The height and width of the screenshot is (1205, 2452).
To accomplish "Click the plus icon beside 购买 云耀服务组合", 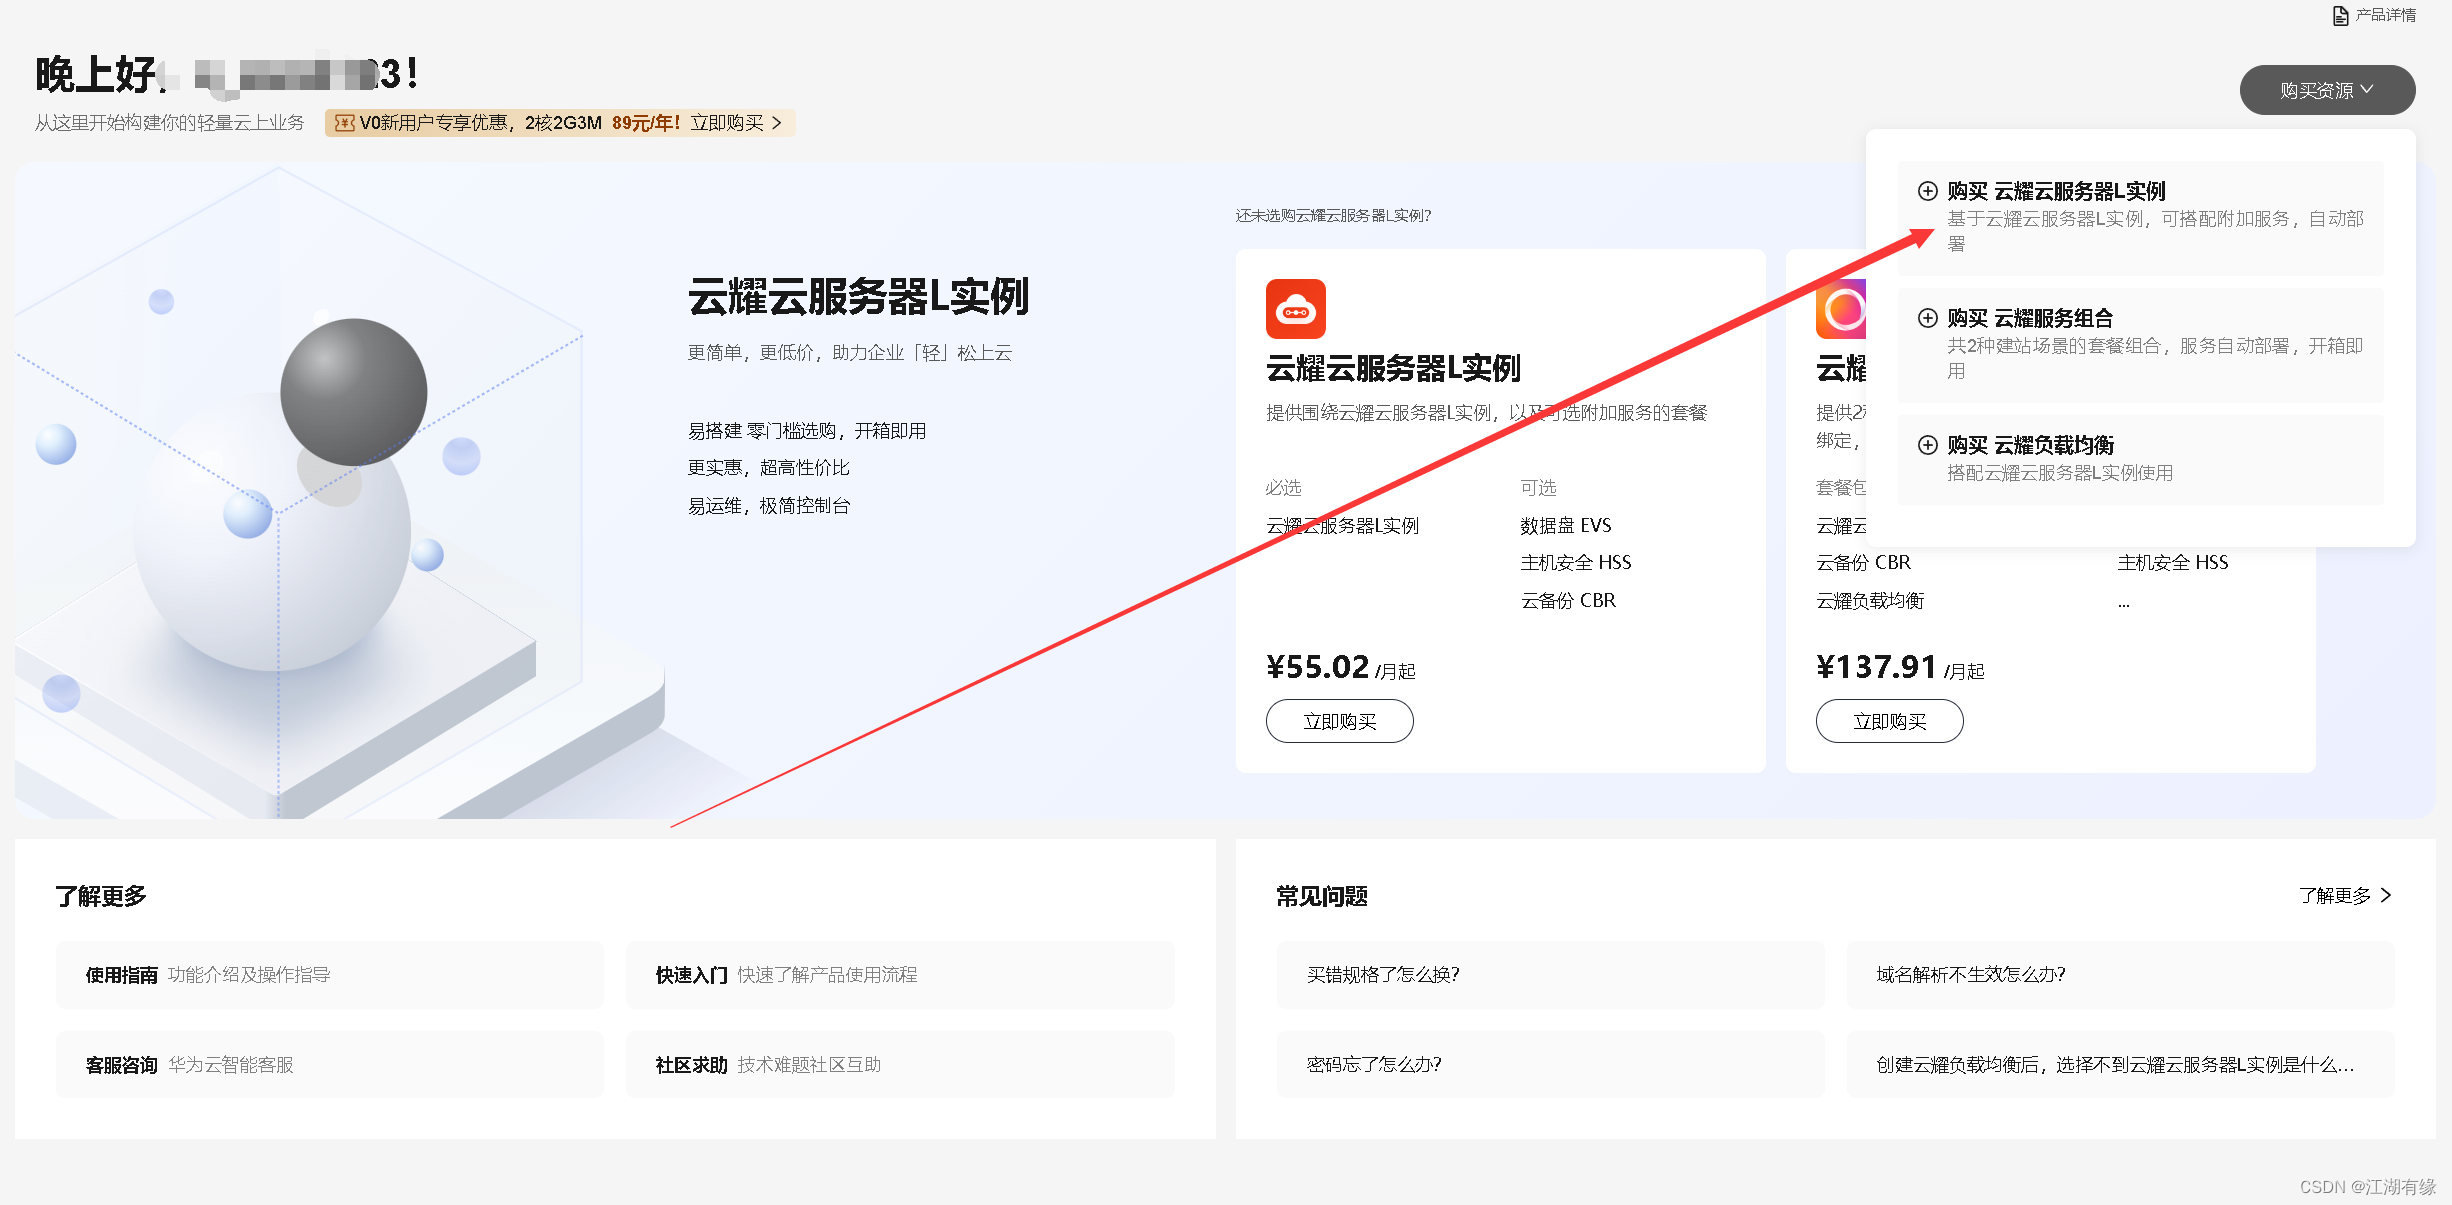I will 1926,318.
